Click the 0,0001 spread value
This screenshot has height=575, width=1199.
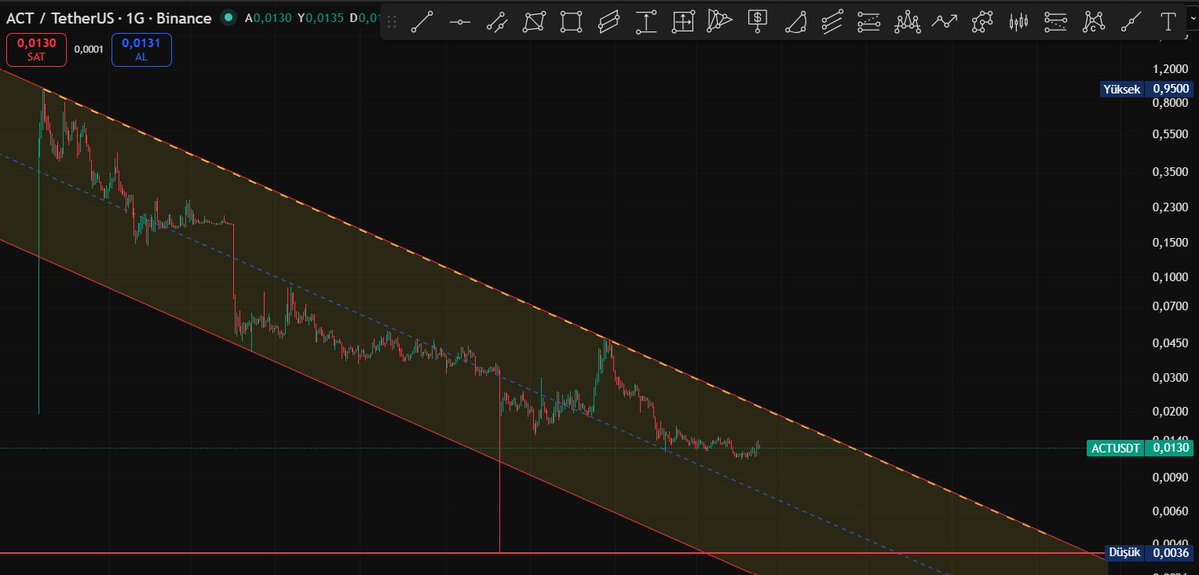pos(89,49)
